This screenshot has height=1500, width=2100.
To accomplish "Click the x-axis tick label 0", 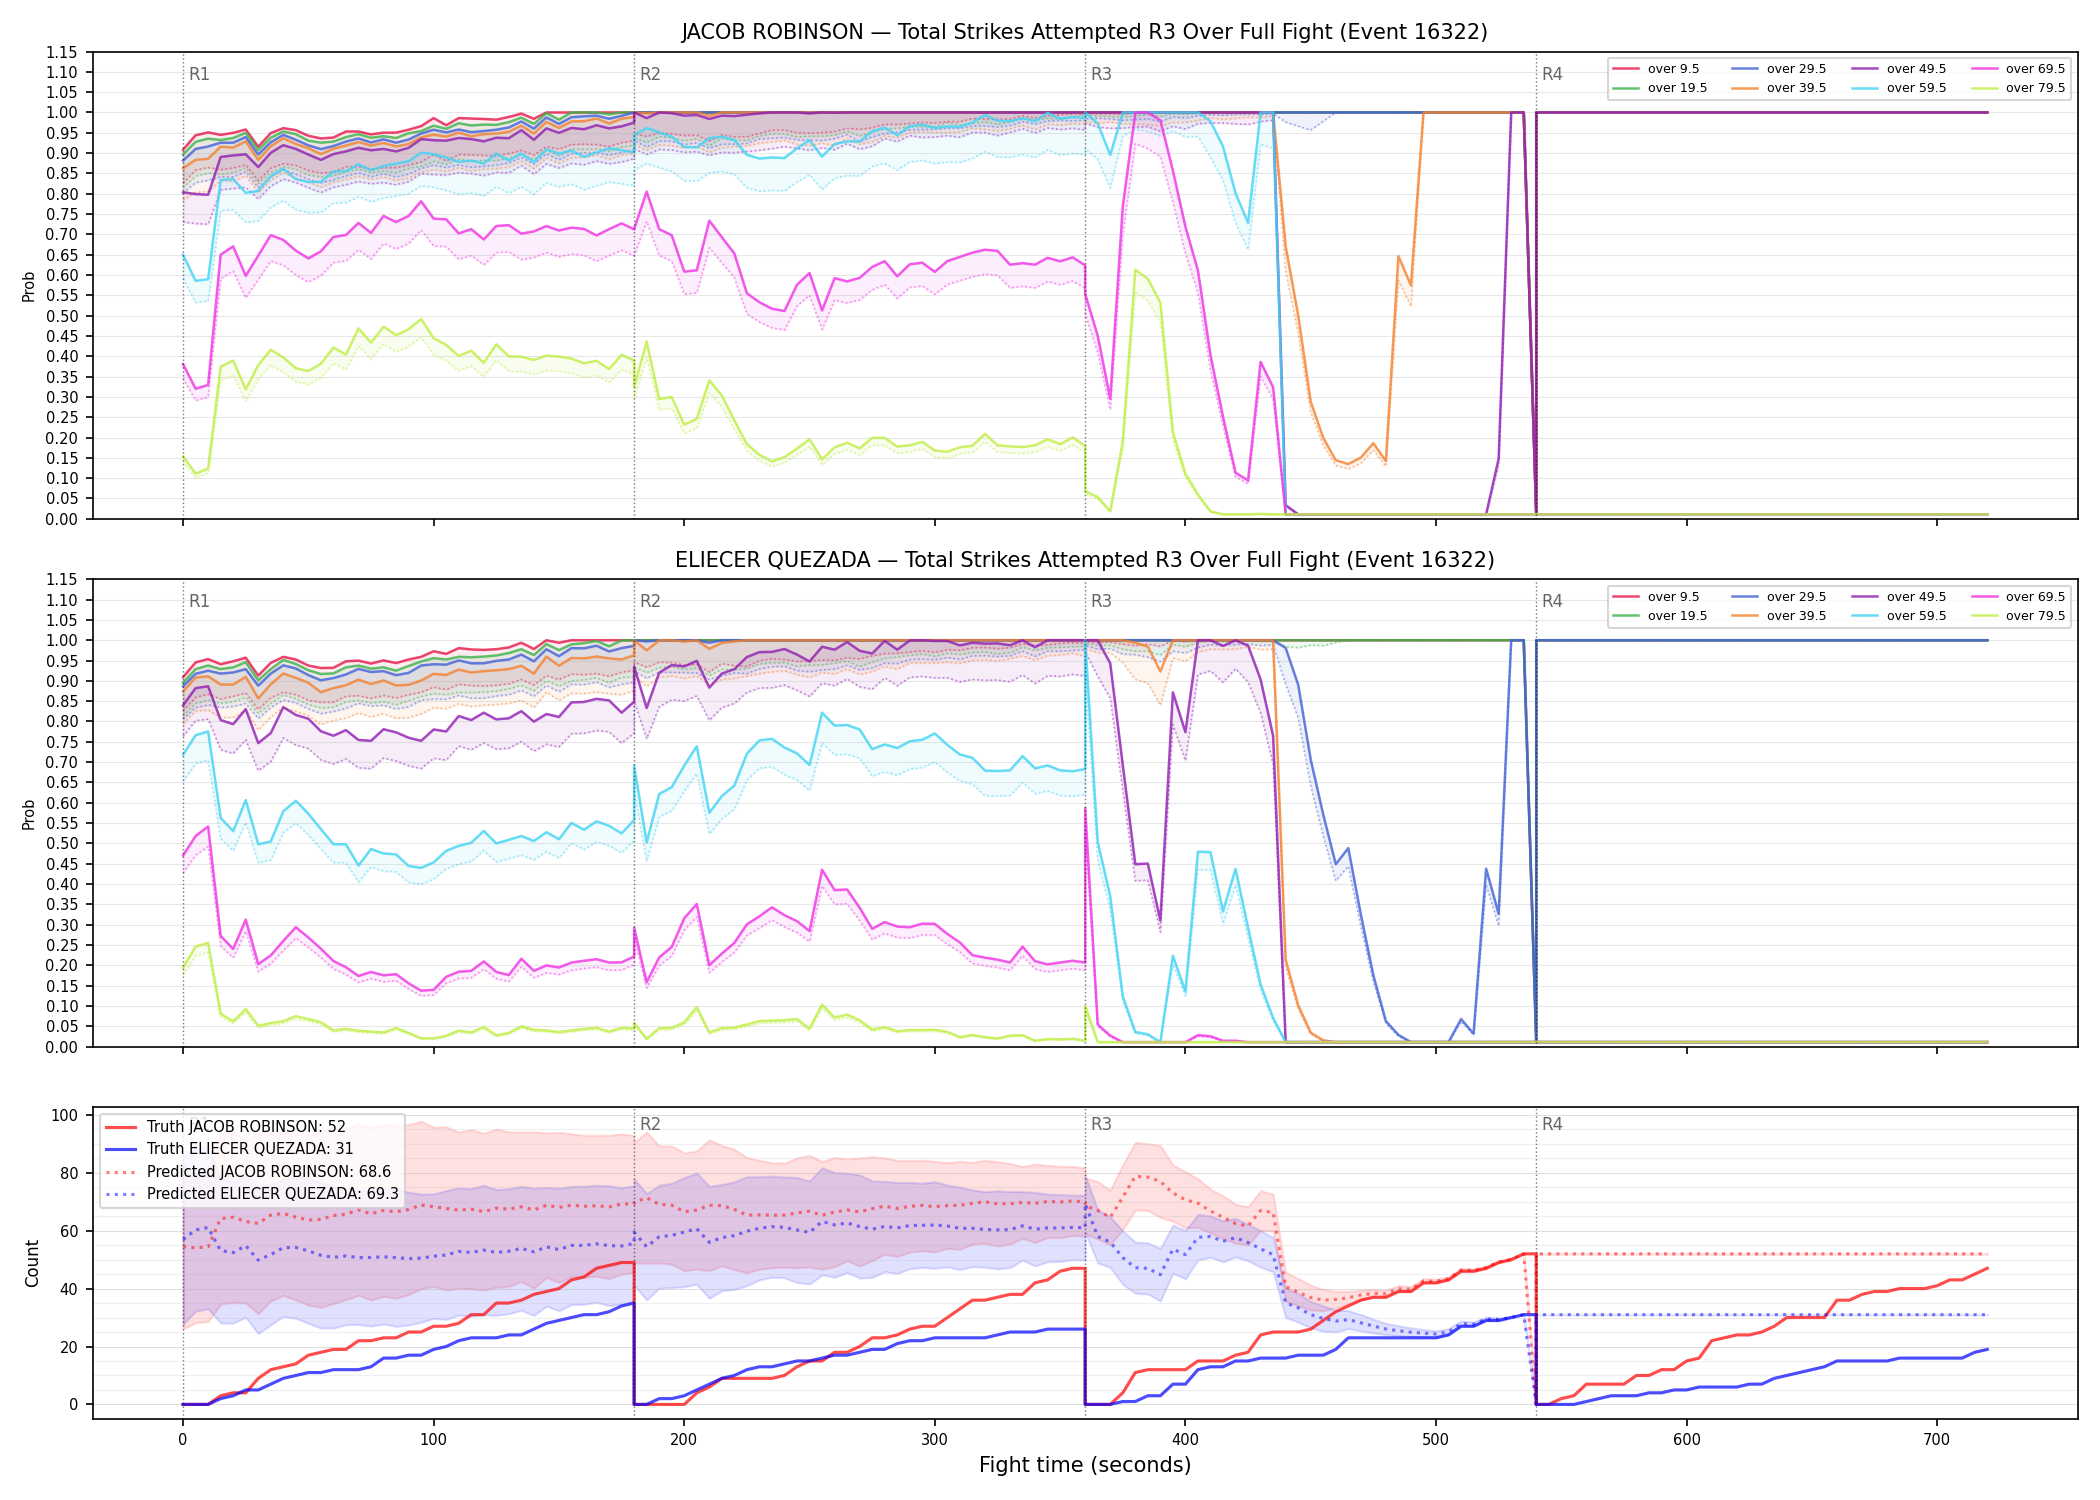I will coord(182,1440).
